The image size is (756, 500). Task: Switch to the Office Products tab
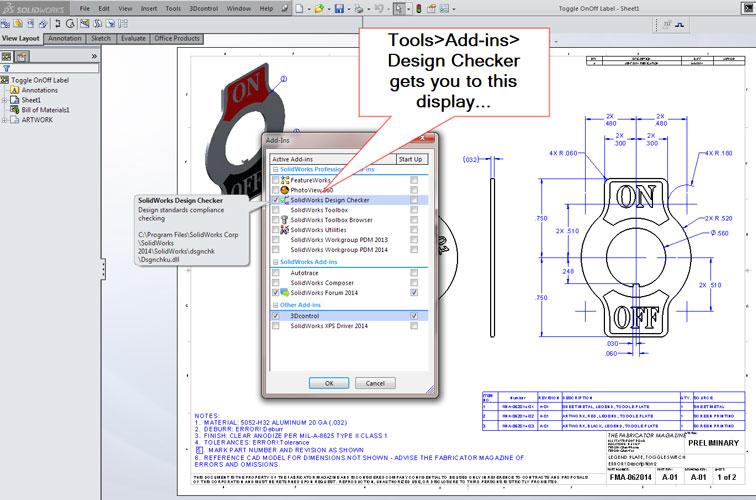pyautogui.click(x=176, y=38)
